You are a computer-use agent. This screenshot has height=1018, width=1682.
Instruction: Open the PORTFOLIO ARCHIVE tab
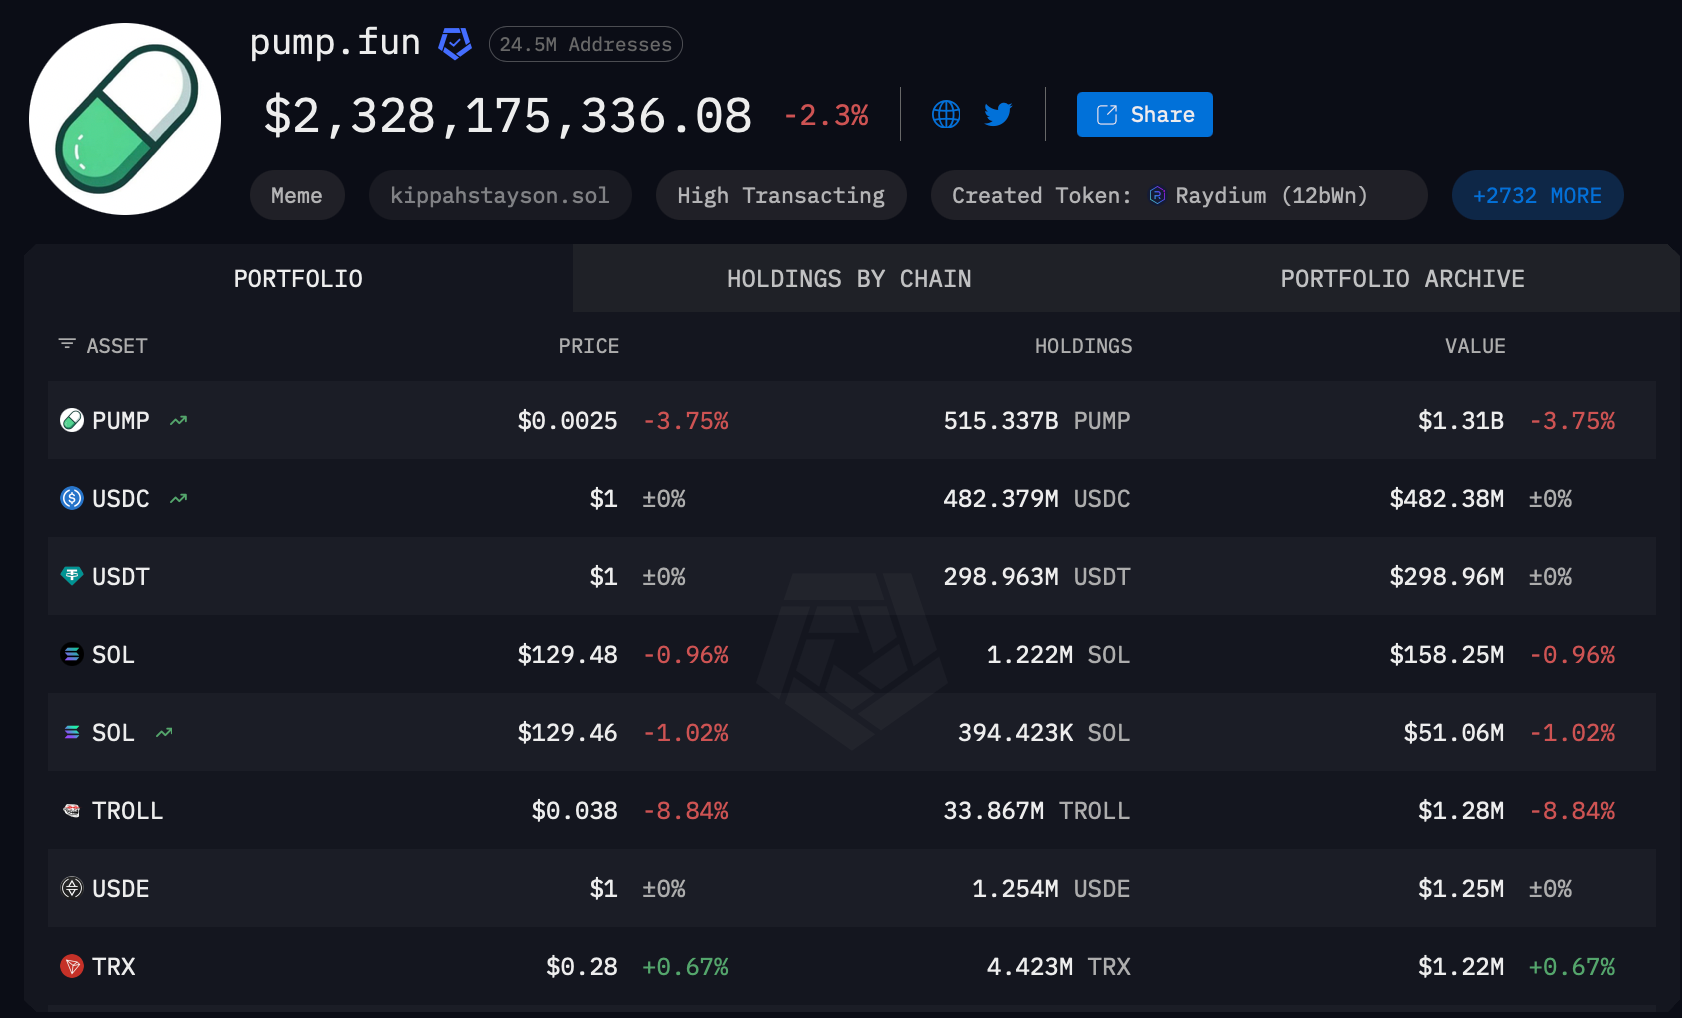click(1402, 278)
